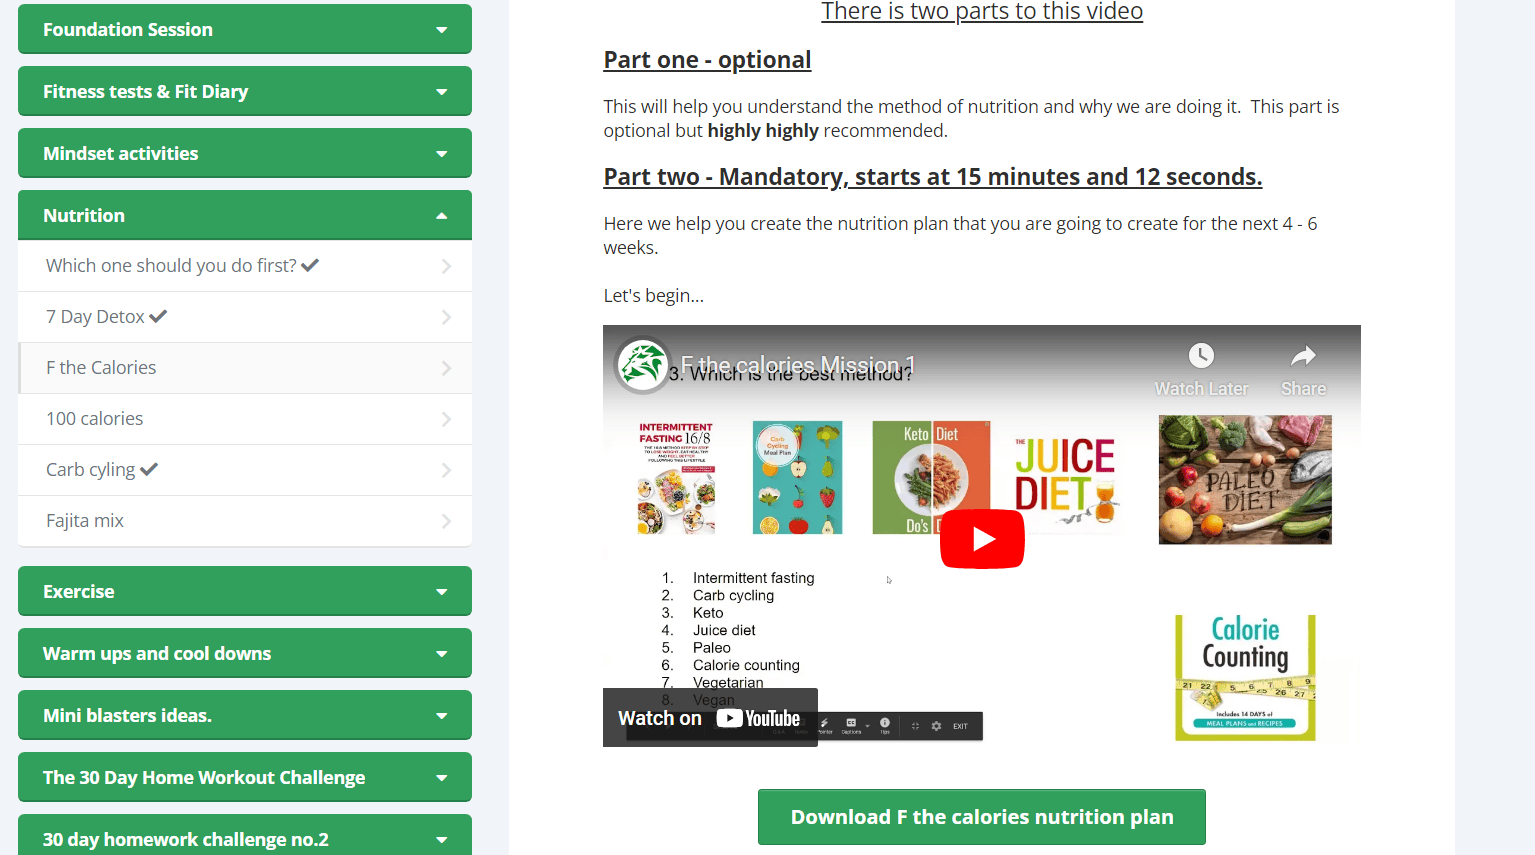
Task: Download F the calories nutrition plan
Action: click(982, 817)
